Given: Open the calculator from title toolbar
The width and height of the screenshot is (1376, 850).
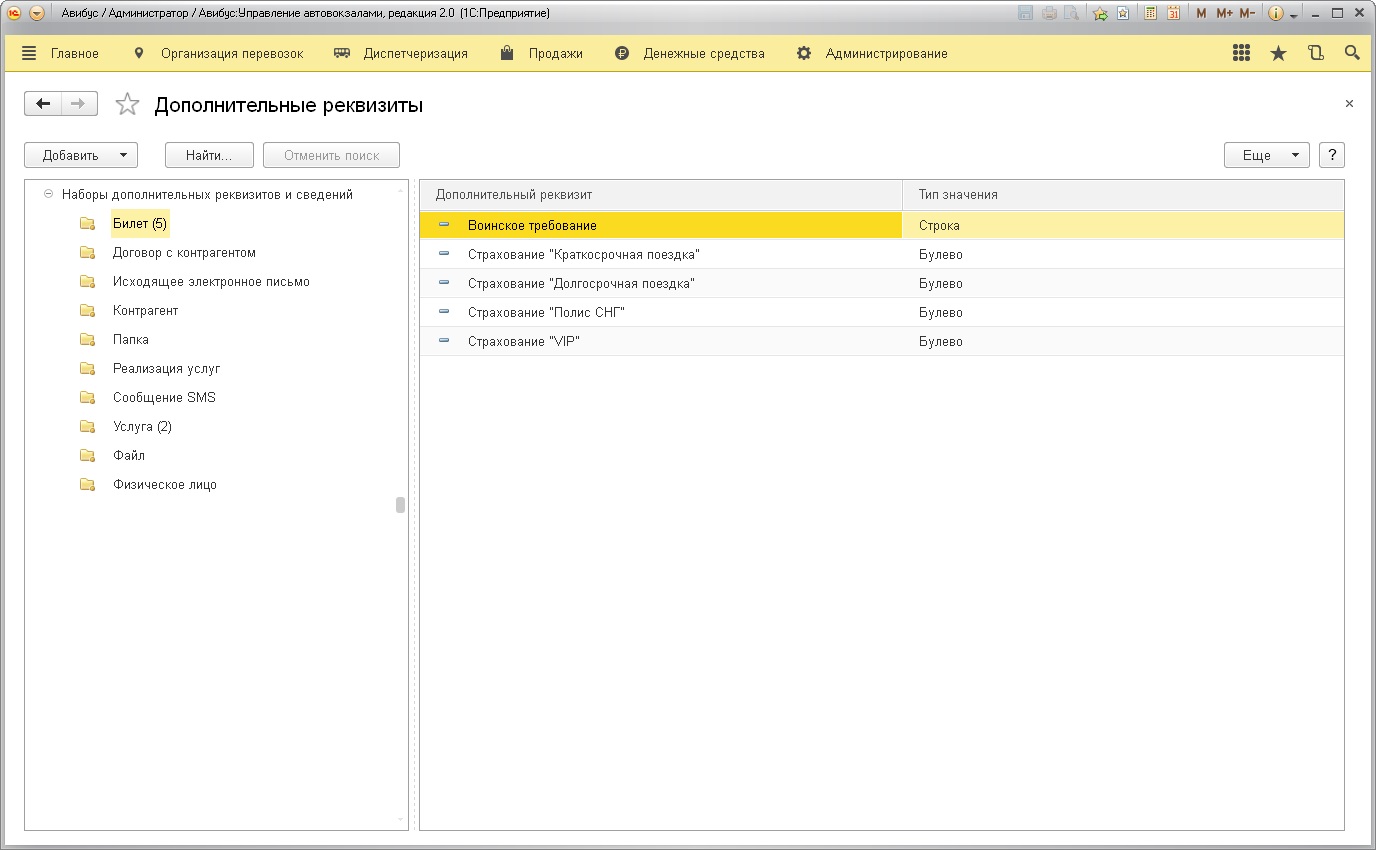Looking at the screenshot, I should (1151, 13).
